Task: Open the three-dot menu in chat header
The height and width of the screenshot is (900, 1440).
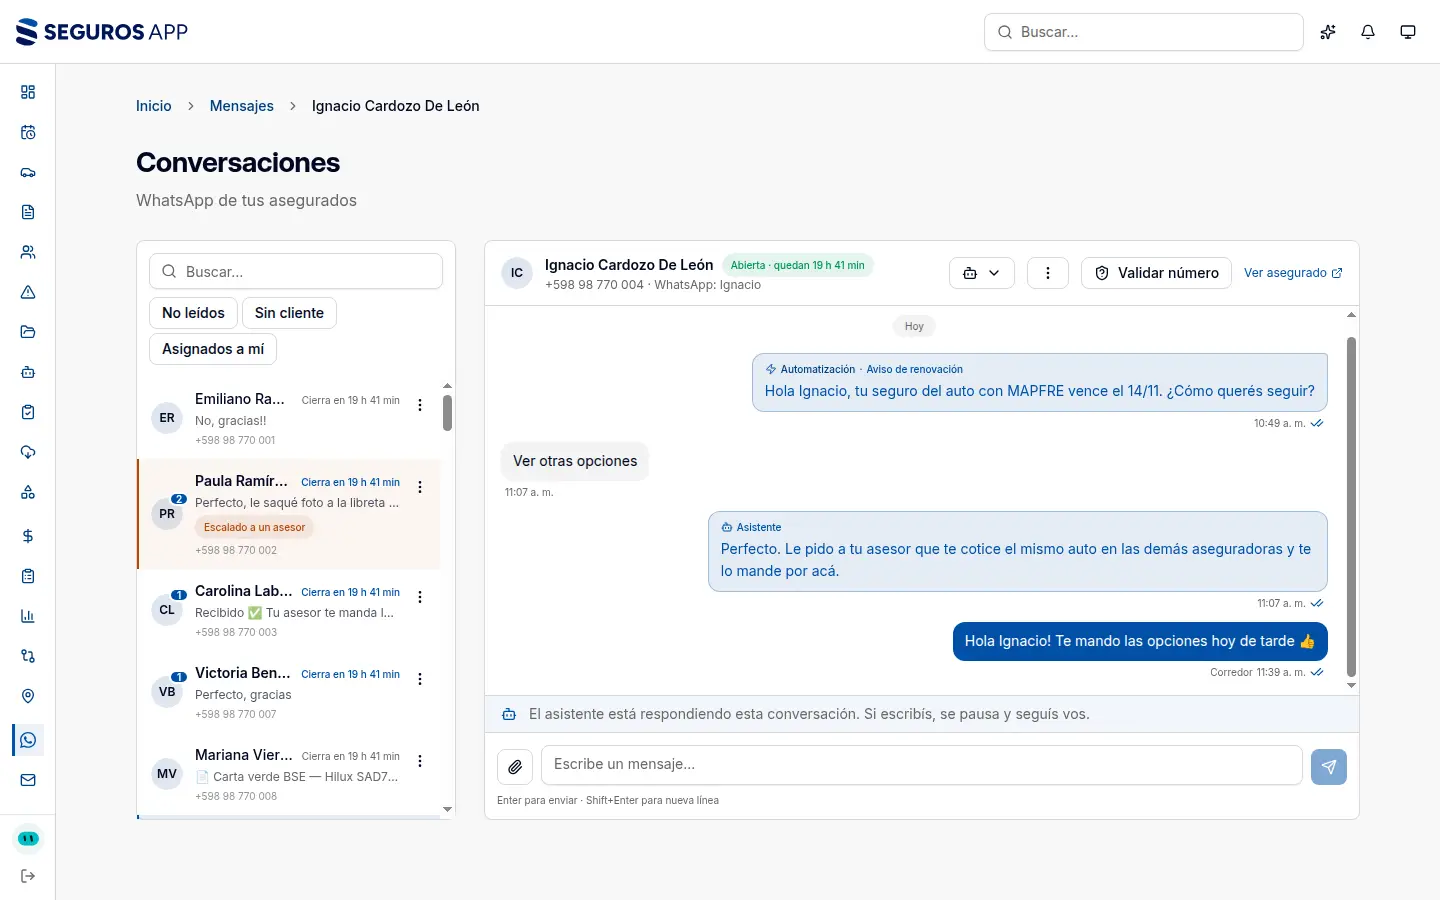Action: pos(1048,273)
